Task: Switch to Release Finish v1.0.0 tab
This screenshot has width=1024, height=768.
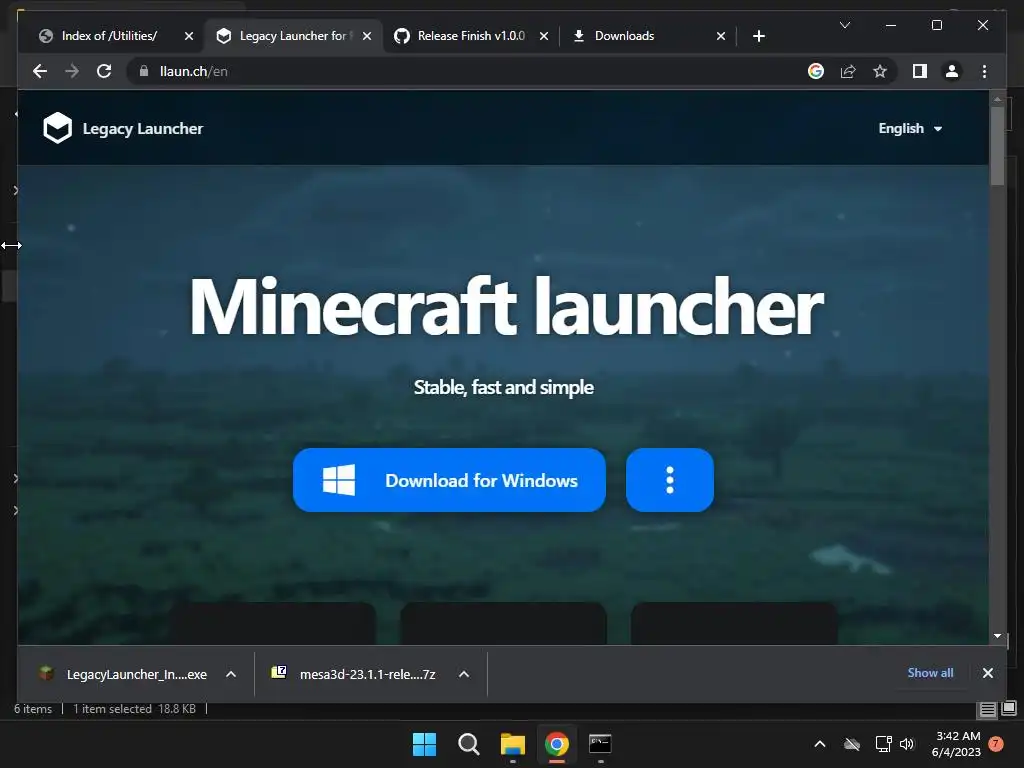Action: [x=471, y=36]
